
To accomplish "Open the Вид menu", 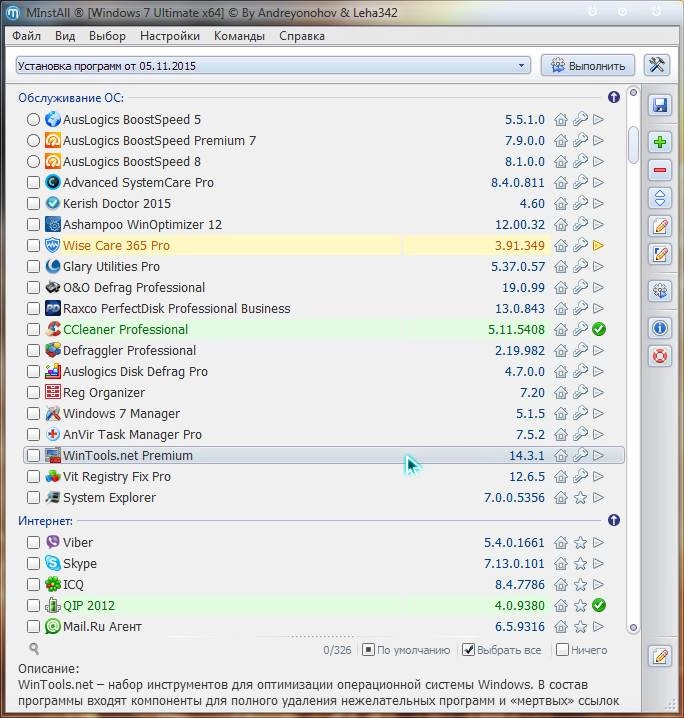I will pyautogui.click(x=65, y=36).
